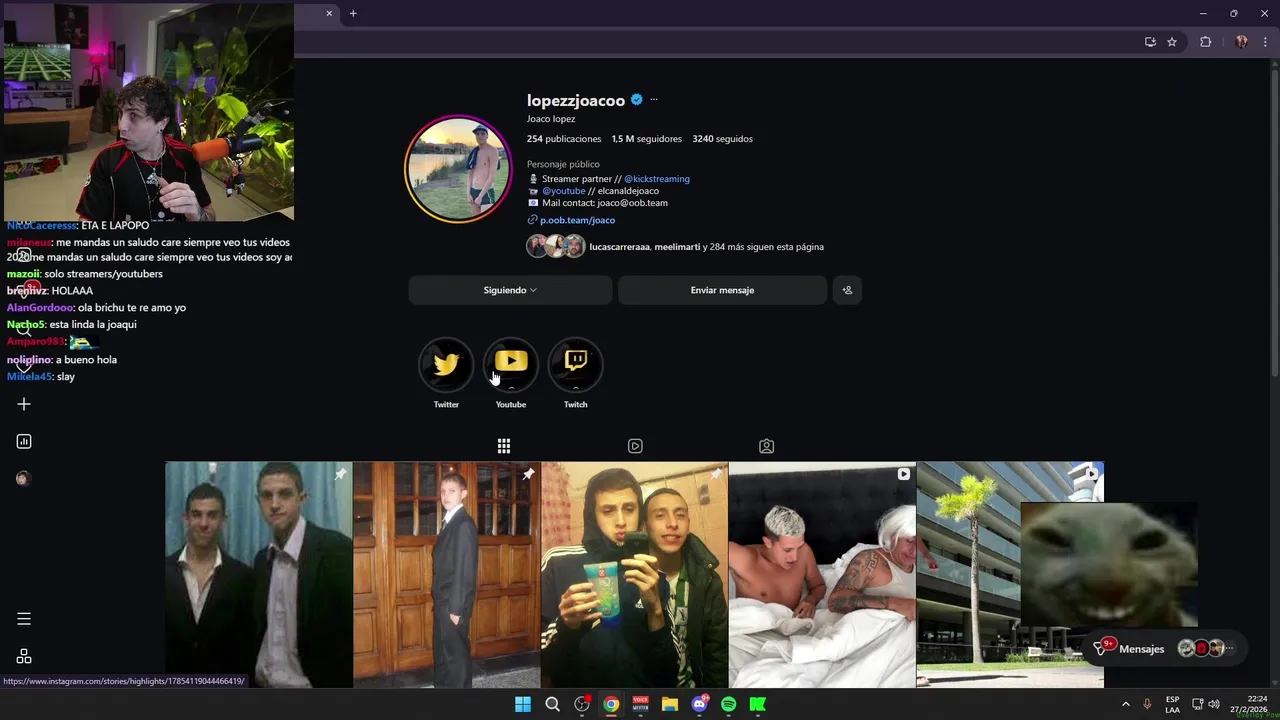Open the Chrome three-dot menu
This screenshot has width=1280, height=720.
click(1265, 42)
